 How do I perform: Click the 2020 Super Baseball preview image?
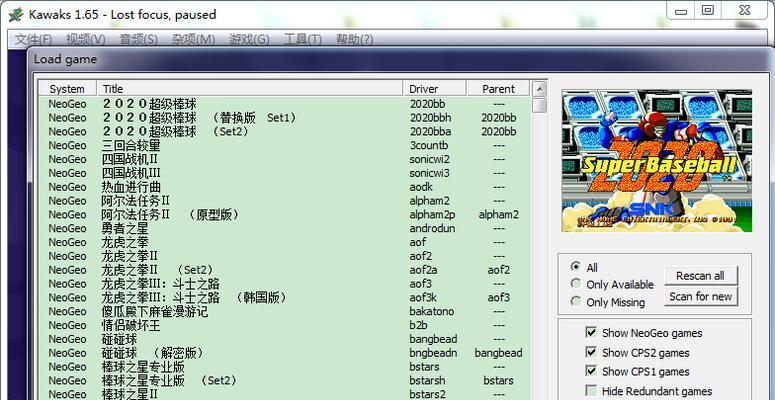(x=657, y=161)
